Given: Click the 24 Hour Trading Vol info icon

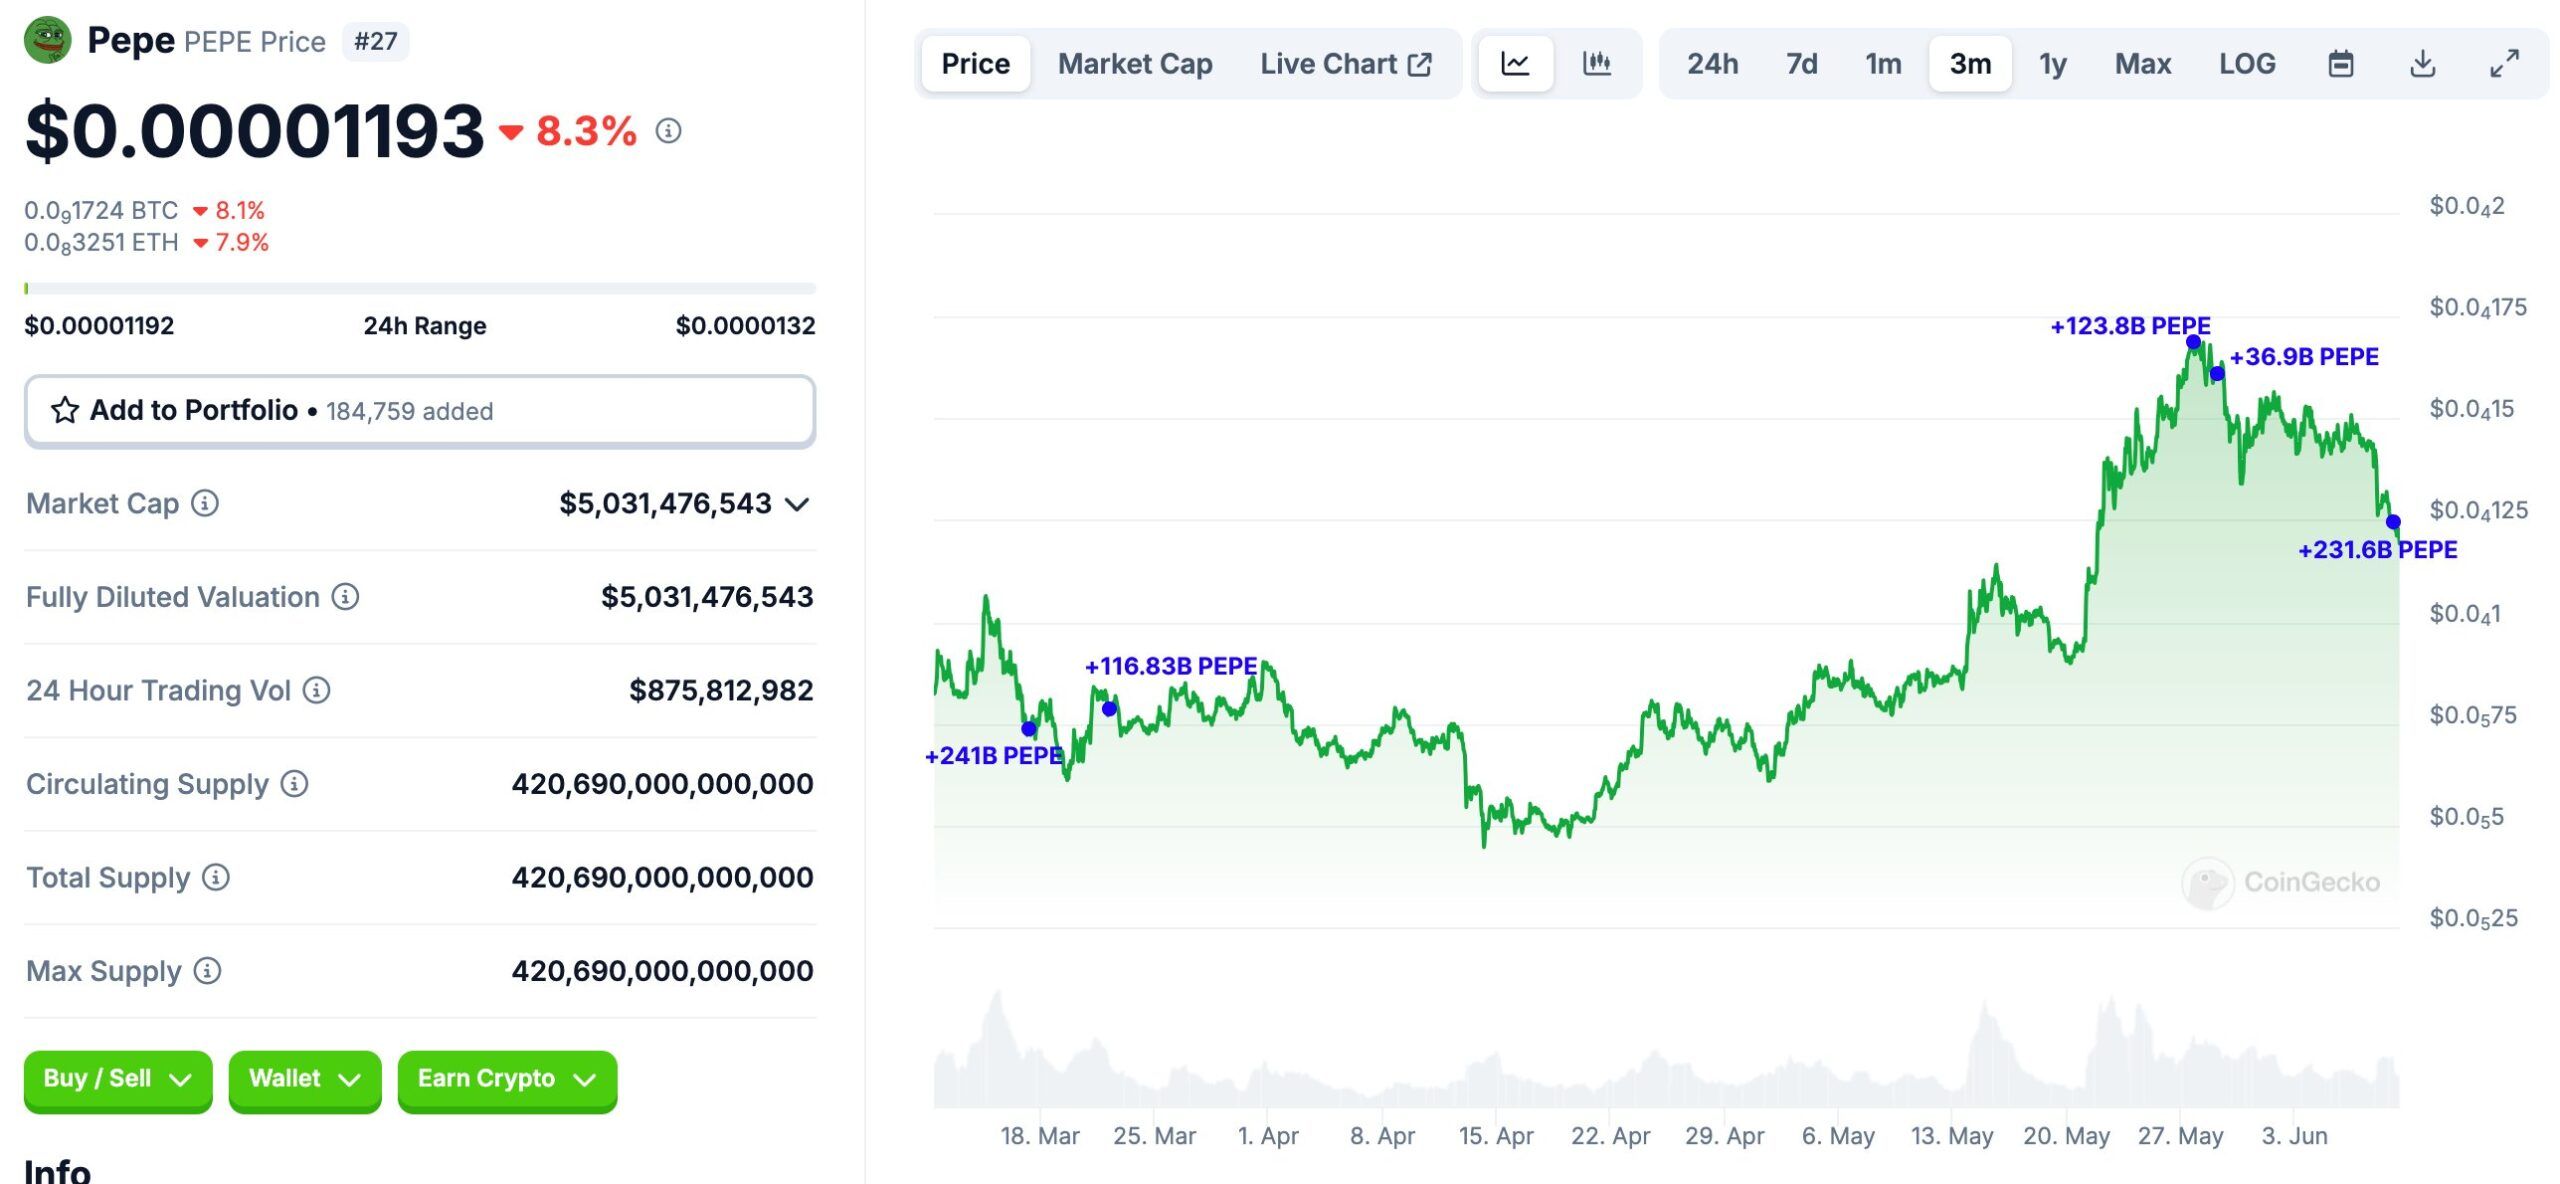Looking at the screenshot, I should pyautogui.click(x=316, y=690).
